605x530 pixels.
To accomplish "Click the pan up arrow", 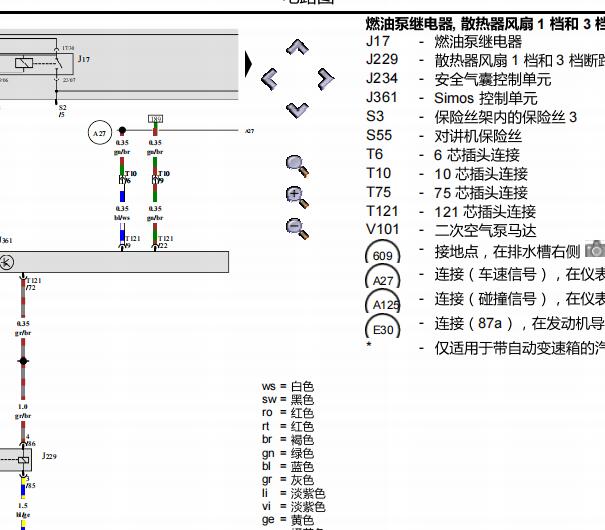I will coord(297,47).
